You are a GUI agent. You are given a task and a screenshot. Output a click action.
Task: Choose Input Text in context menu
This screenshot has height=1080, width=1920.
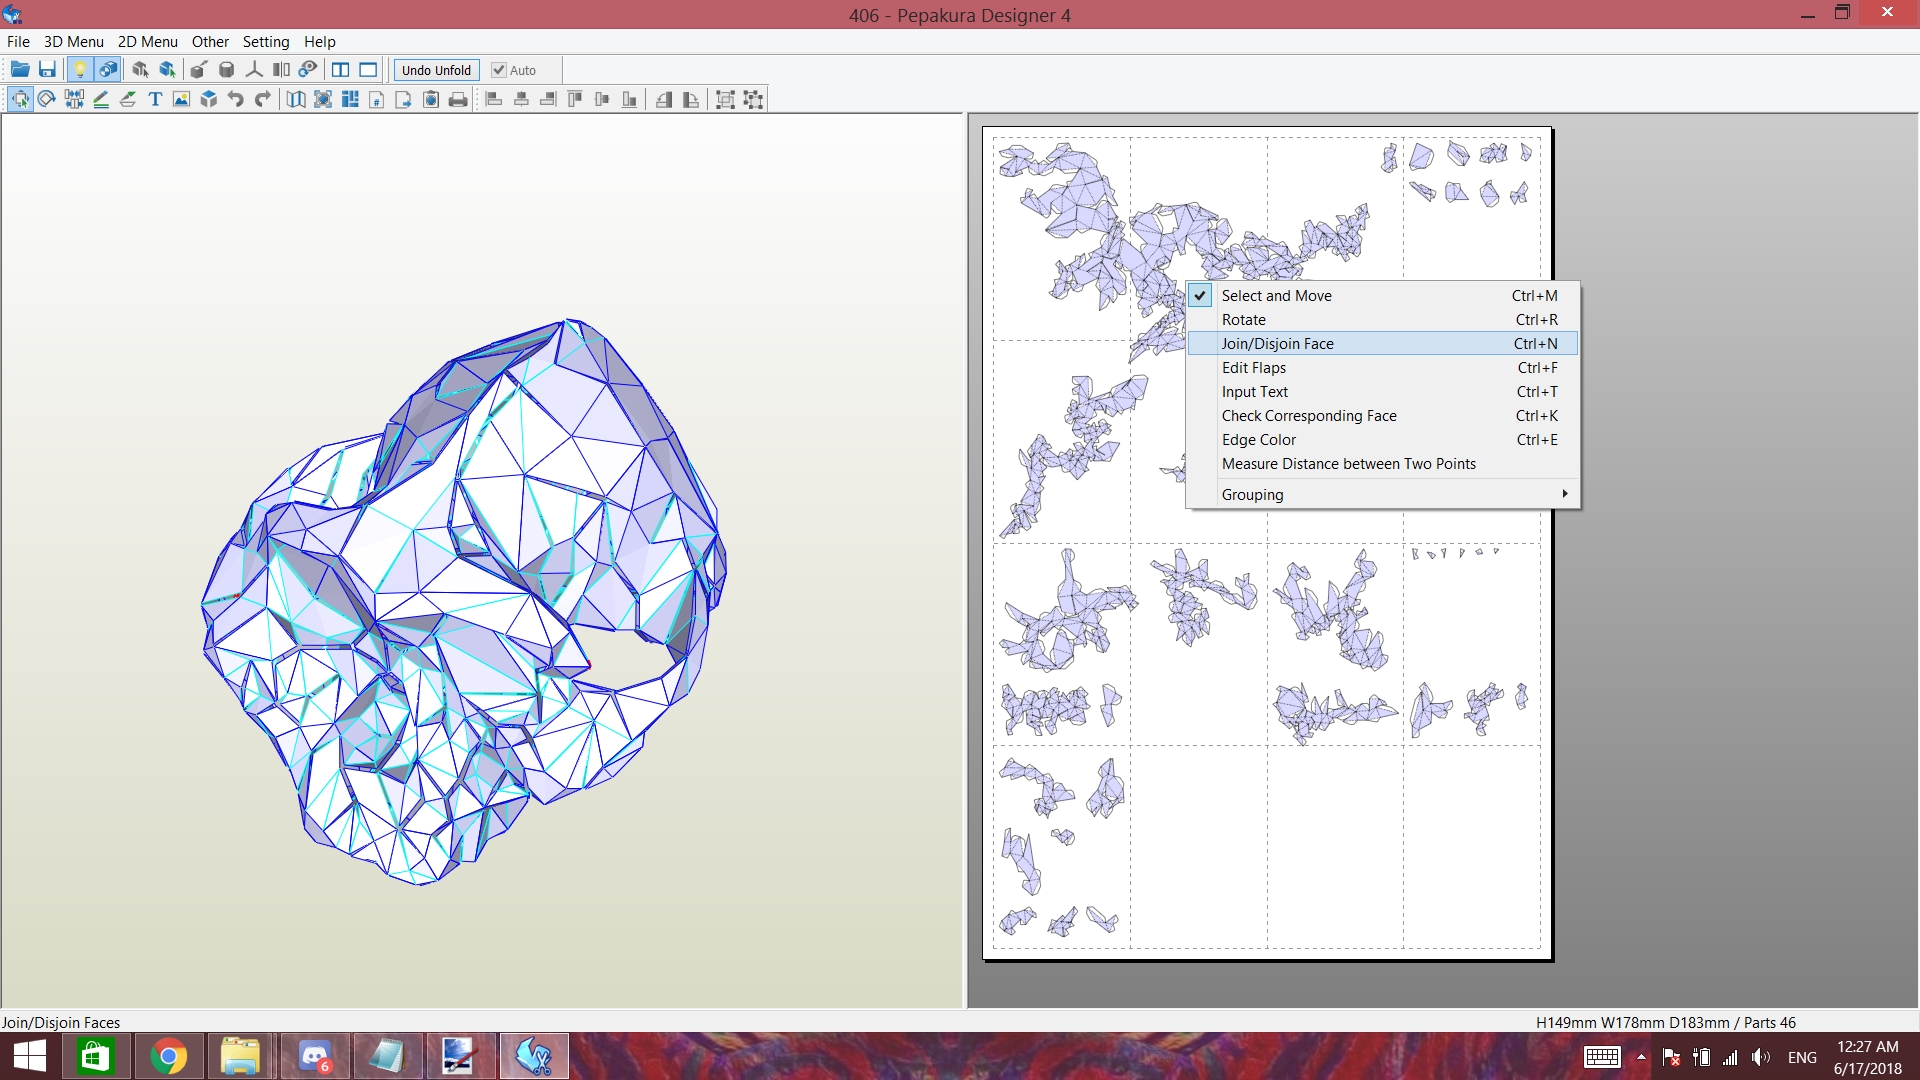click(x=1382, y=392)
